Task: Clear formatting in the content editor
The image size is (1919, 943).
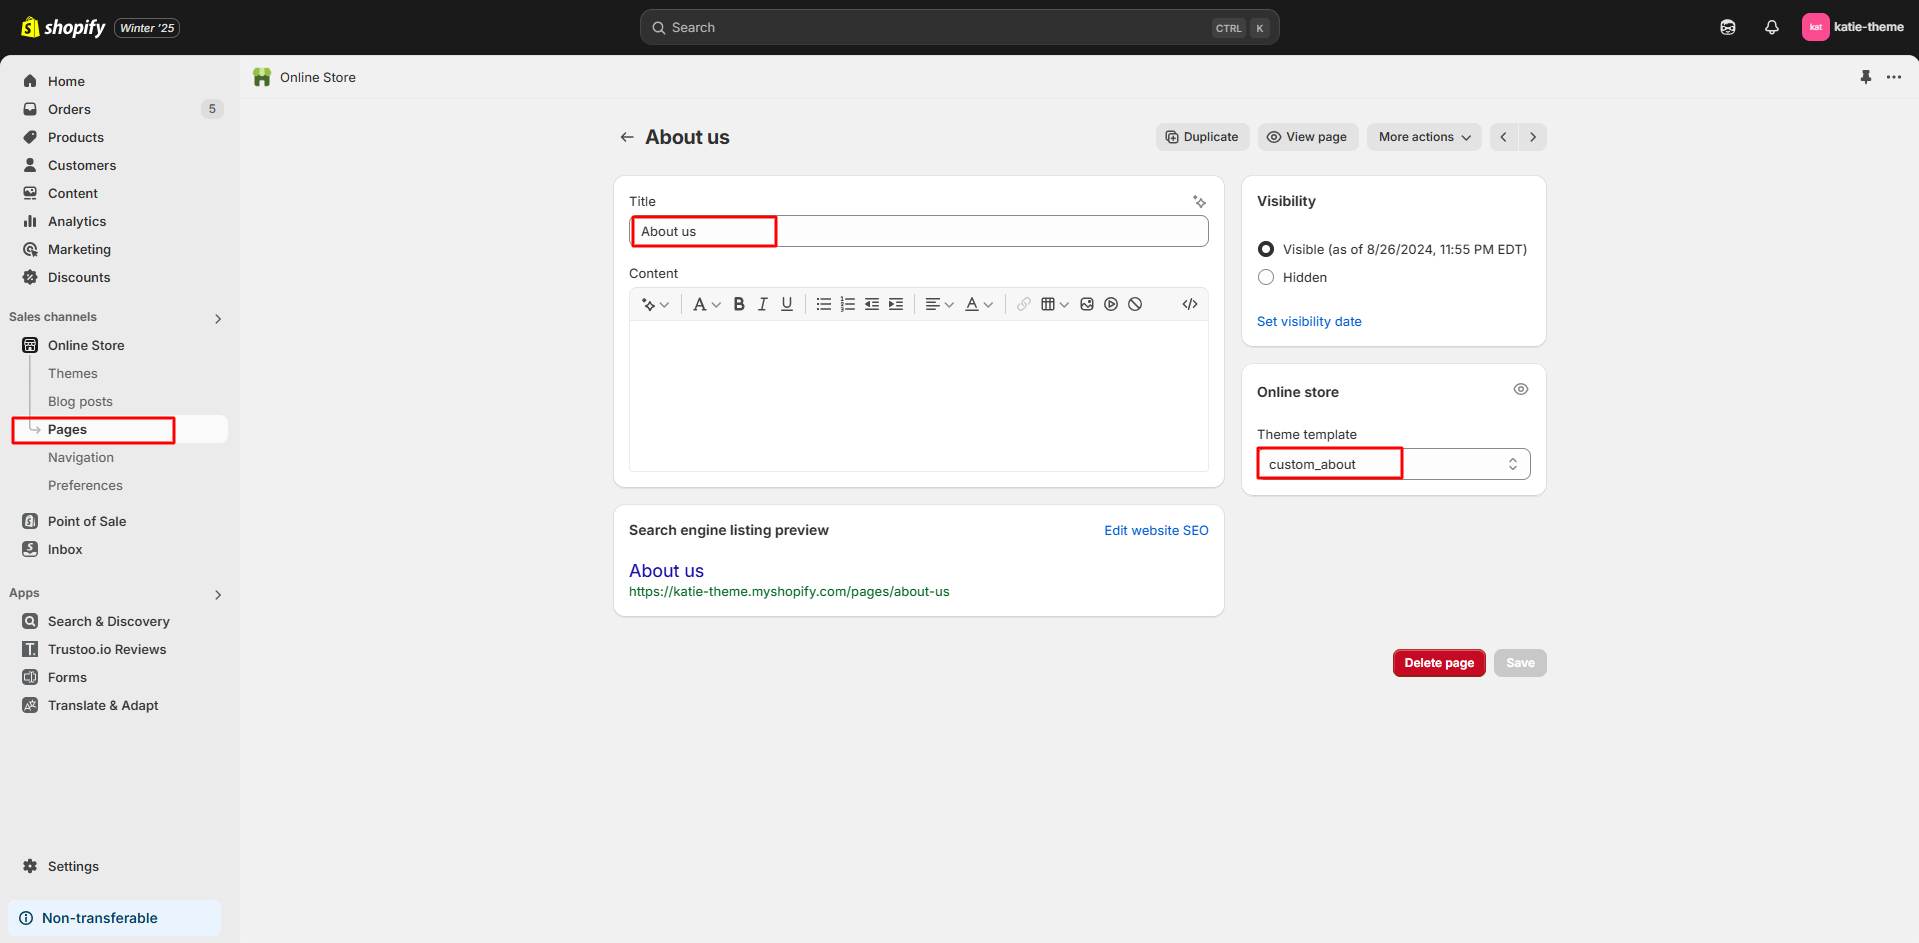Action: 1135,304
